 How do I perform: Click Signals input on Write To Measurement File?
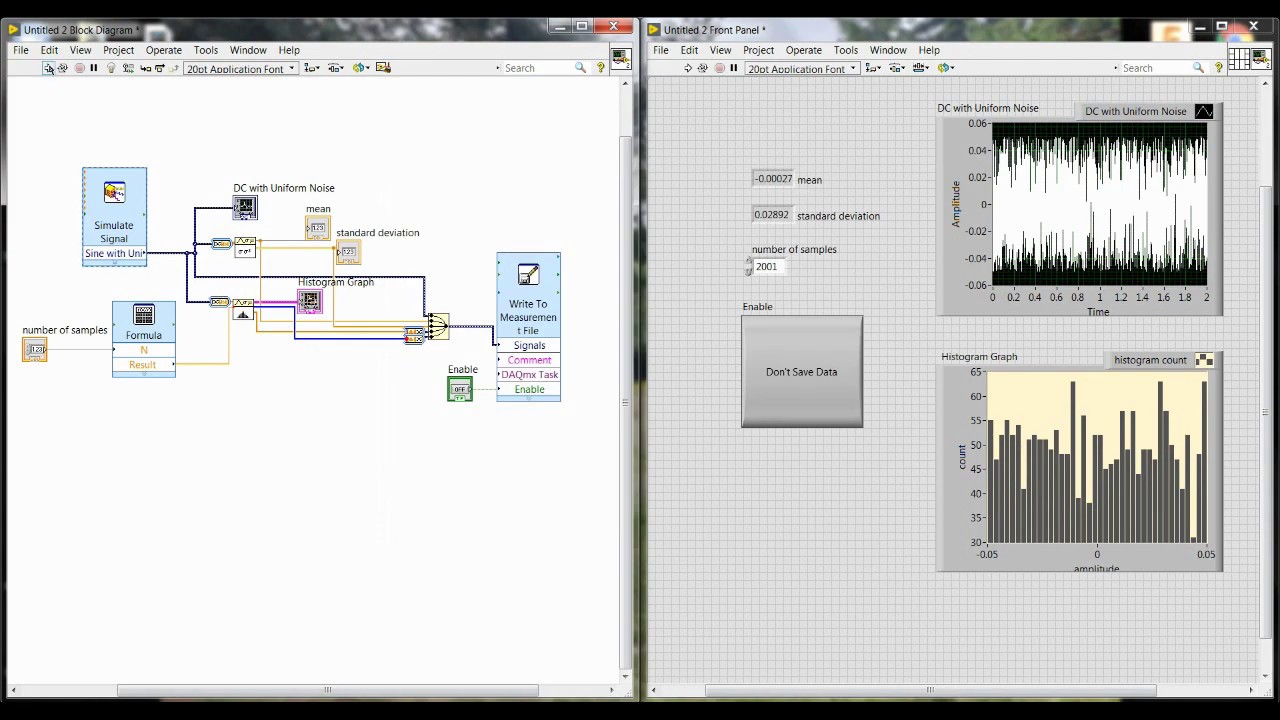(529, 346)
